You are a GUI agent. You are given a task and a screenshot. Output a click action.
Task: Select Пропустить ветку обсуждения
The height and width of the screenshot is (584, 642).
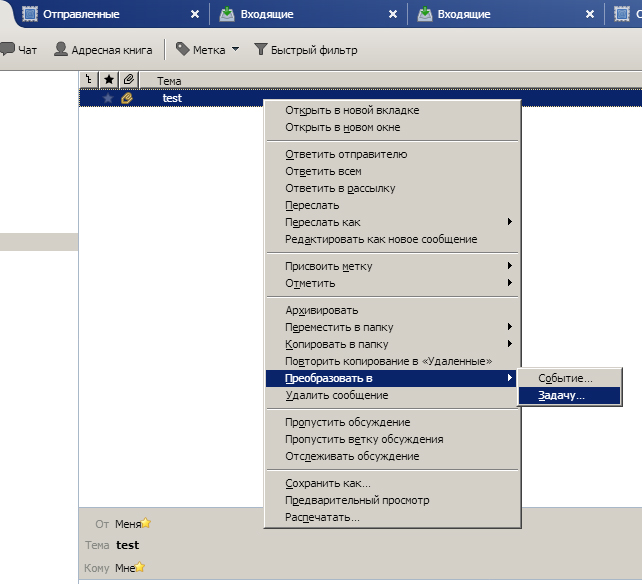point(392,439)
